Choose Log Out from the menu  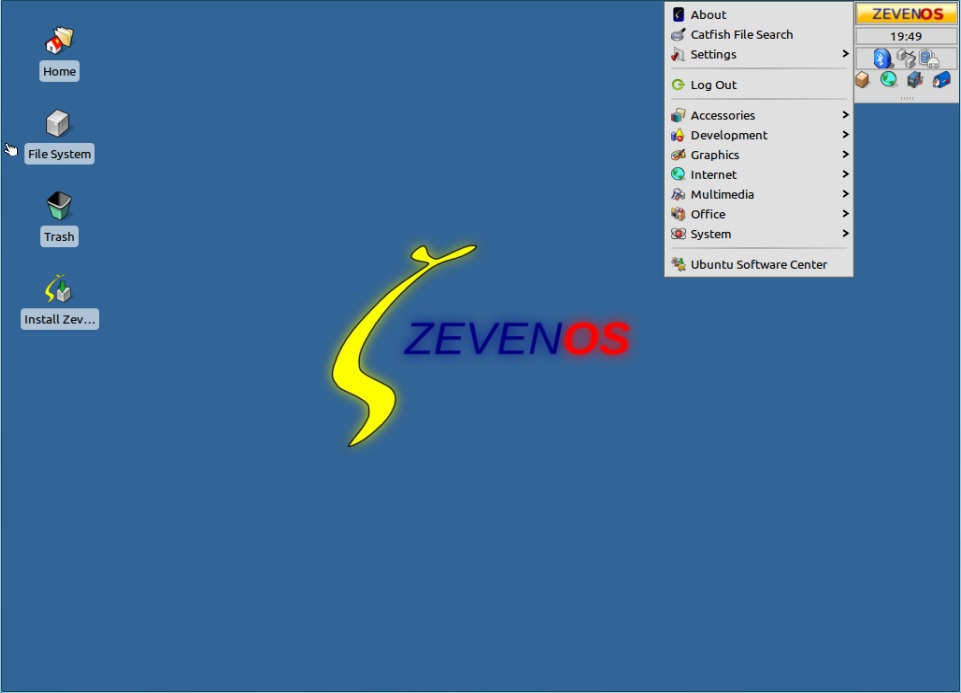[759, 85]
